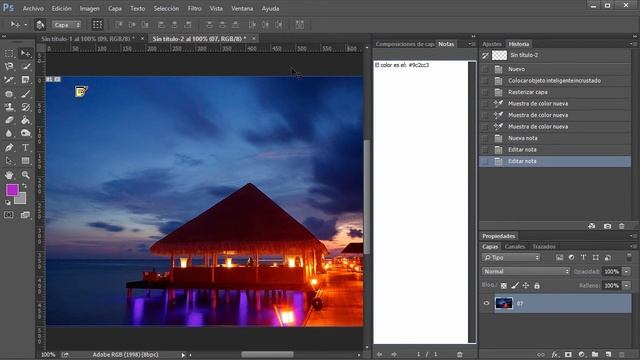Screen dimensions: 640x360
Task: Select the Move tool in toolbox
Action: point(25,54)
